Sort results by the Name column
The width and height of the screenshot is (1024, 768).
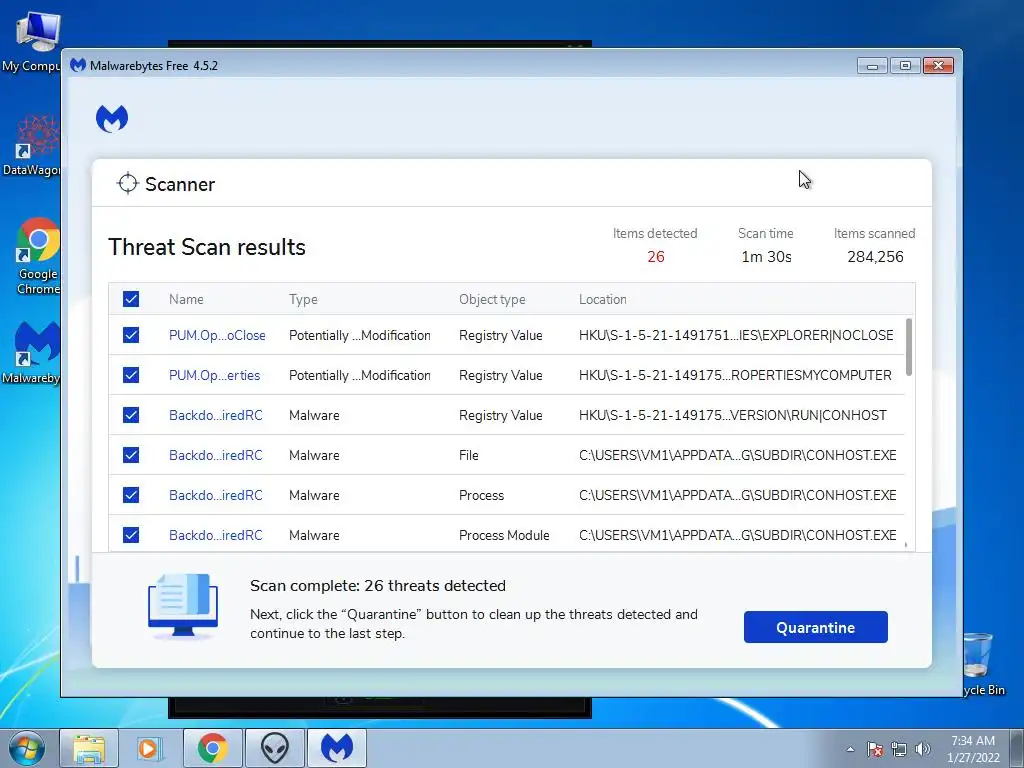186,299
